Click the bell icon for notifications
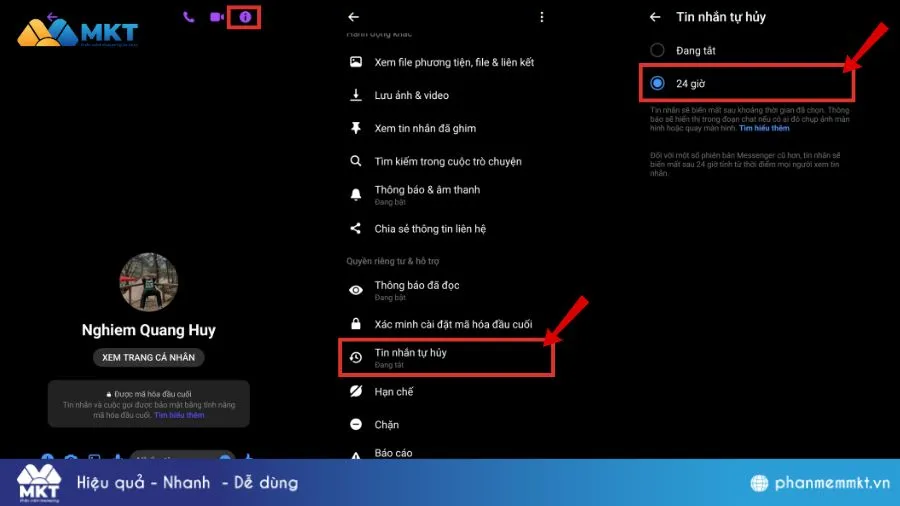The width and height of the screenshot is (900, 506). 356,194
